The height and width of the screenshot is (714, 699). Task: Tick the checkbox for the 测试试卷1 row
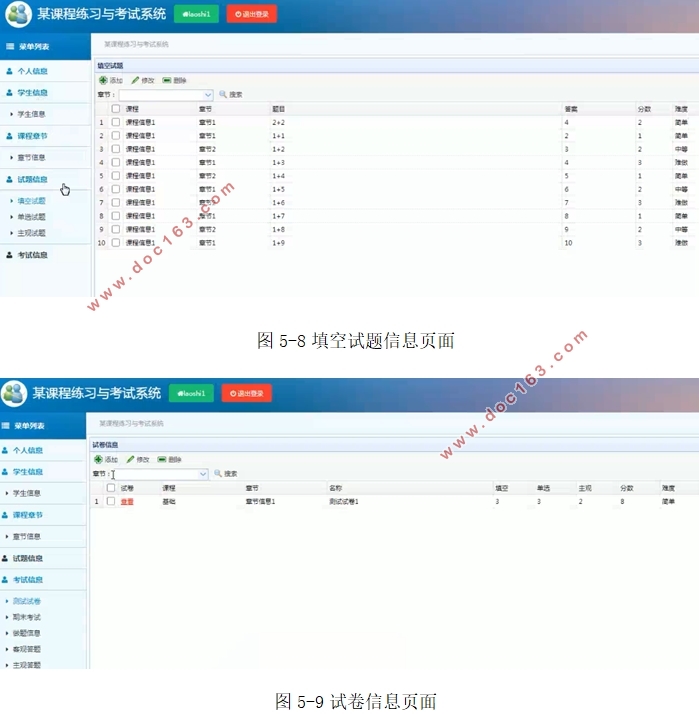point(111,501)
